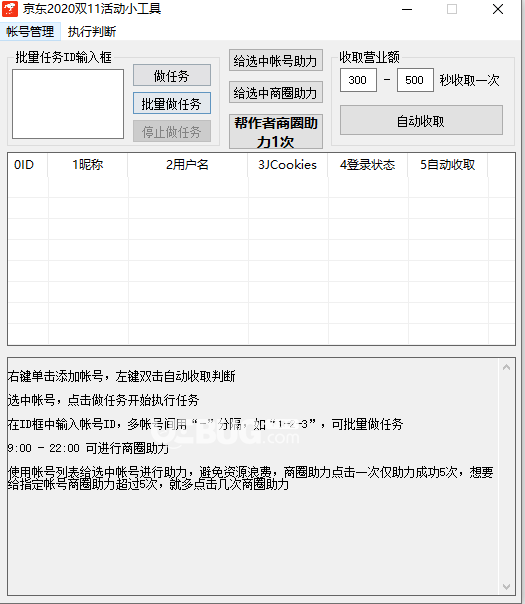
Task: Focus the 批量任务ID输入框 text area
Action: [x=68, y=104]
